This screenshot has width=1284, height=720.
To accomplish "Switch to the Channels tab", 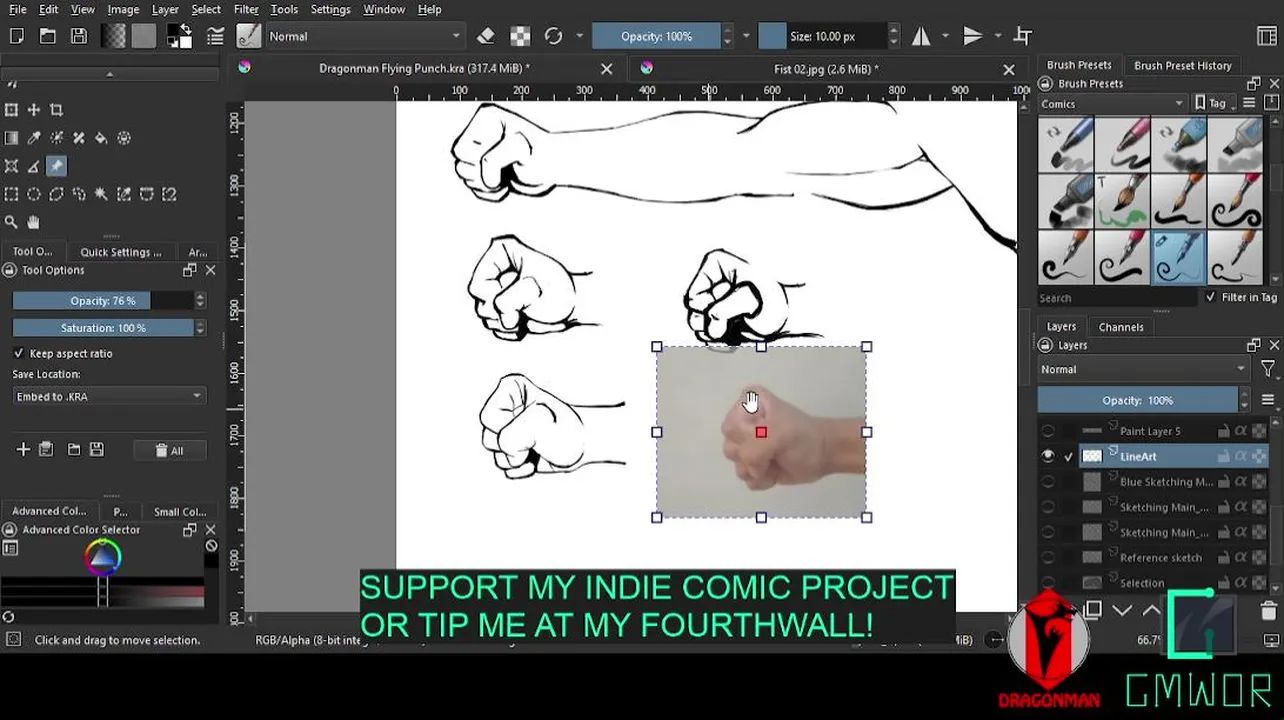I will point(1121,327).
